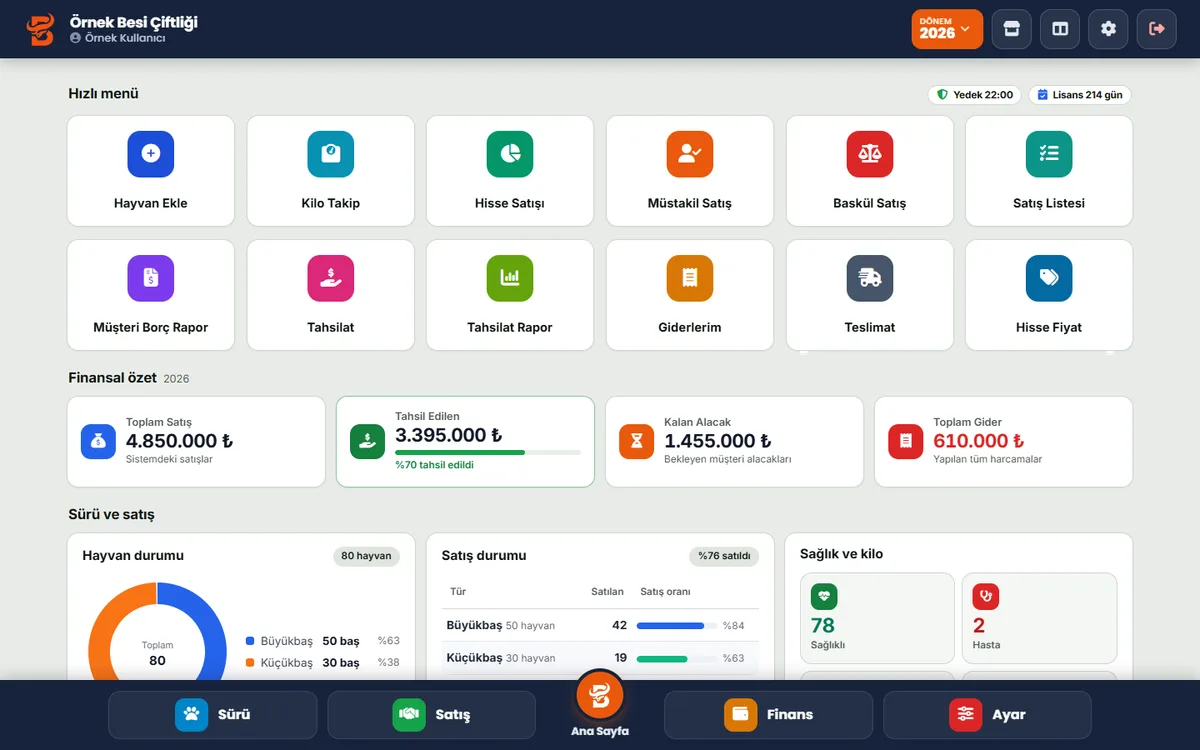Viewport: 1200px width, 750px height.
Task: Open the Giderlerim receipt icon
Action: click(690, 278)
